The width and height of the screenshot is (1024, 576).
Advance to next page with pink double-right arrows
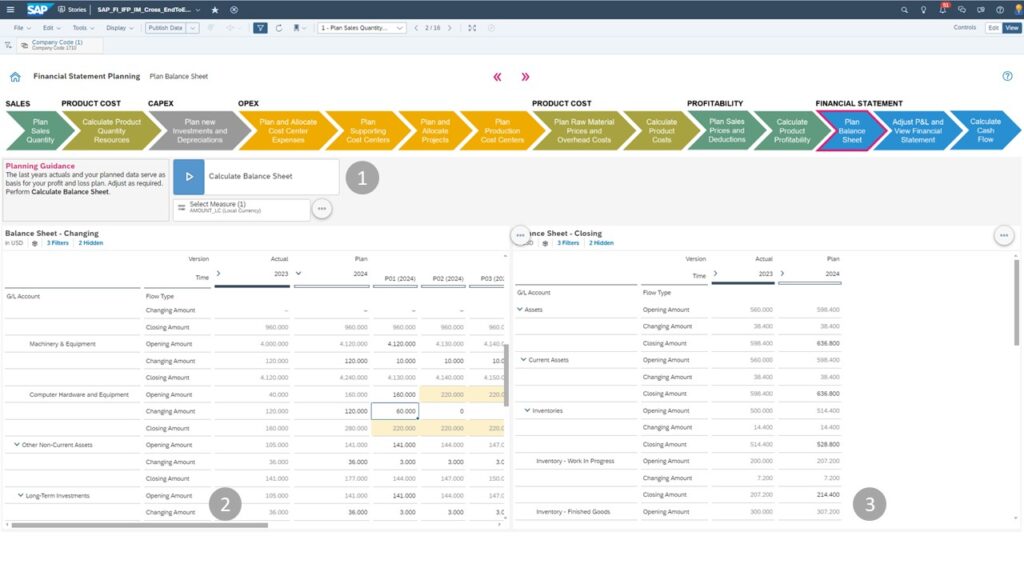coord(525,77)
